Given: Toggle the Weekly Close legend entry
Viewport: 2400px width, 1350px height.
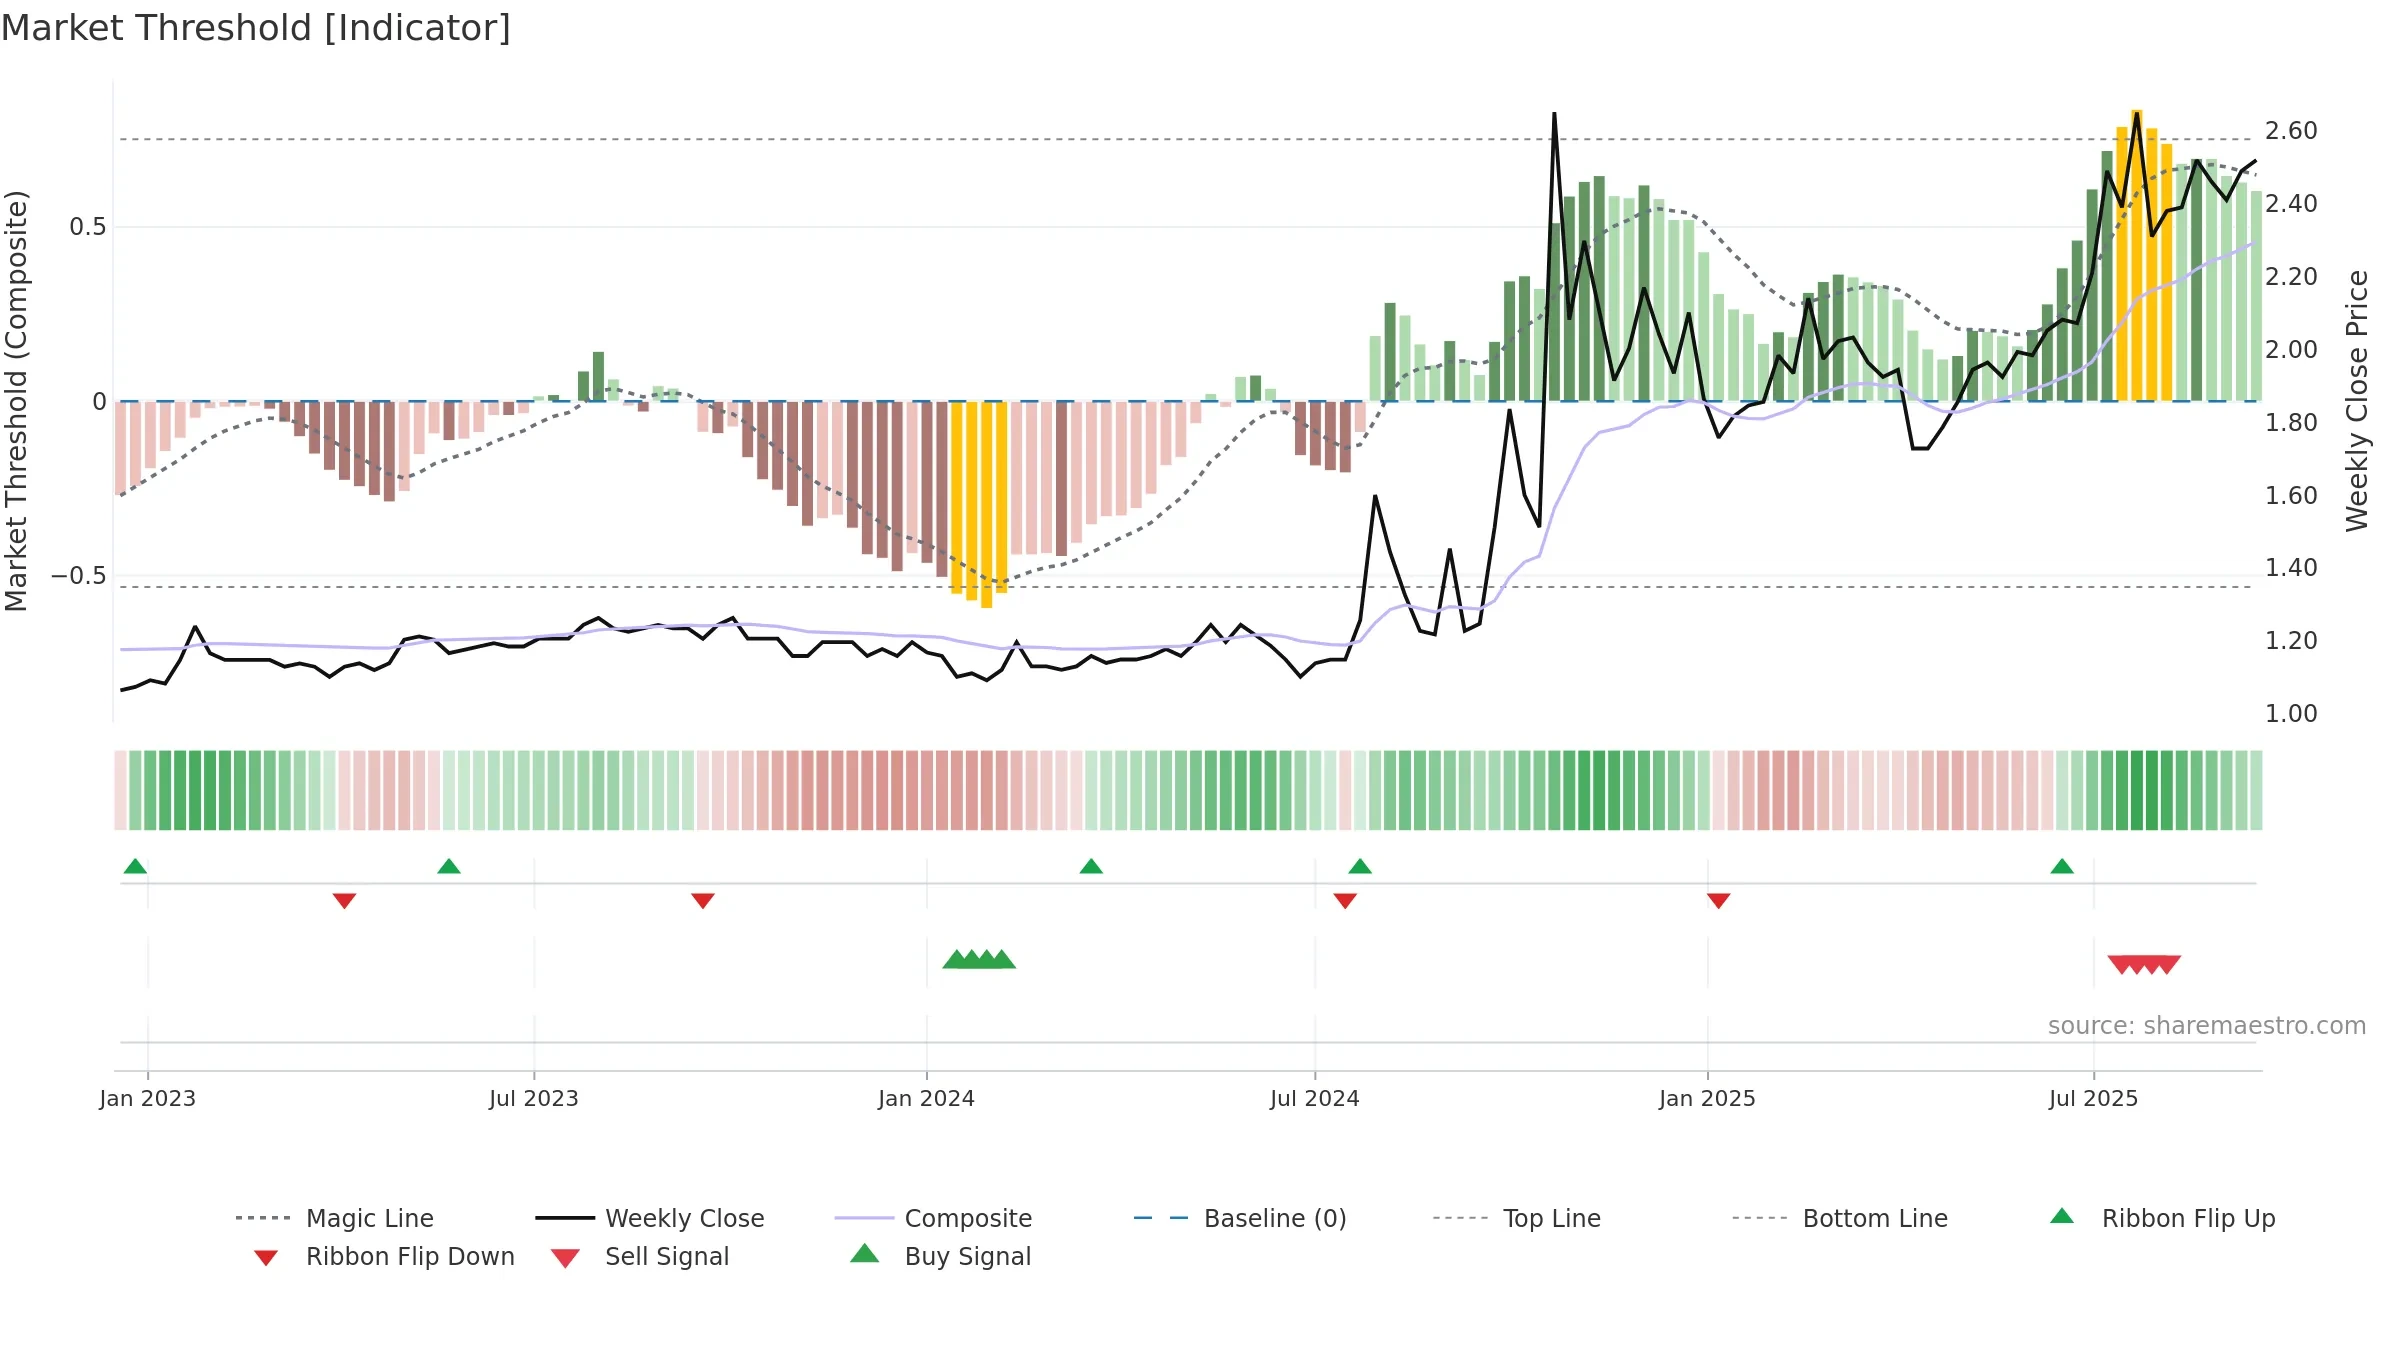Looking at the screenshot, I should pyautogui.click(x=650, y=1218).
